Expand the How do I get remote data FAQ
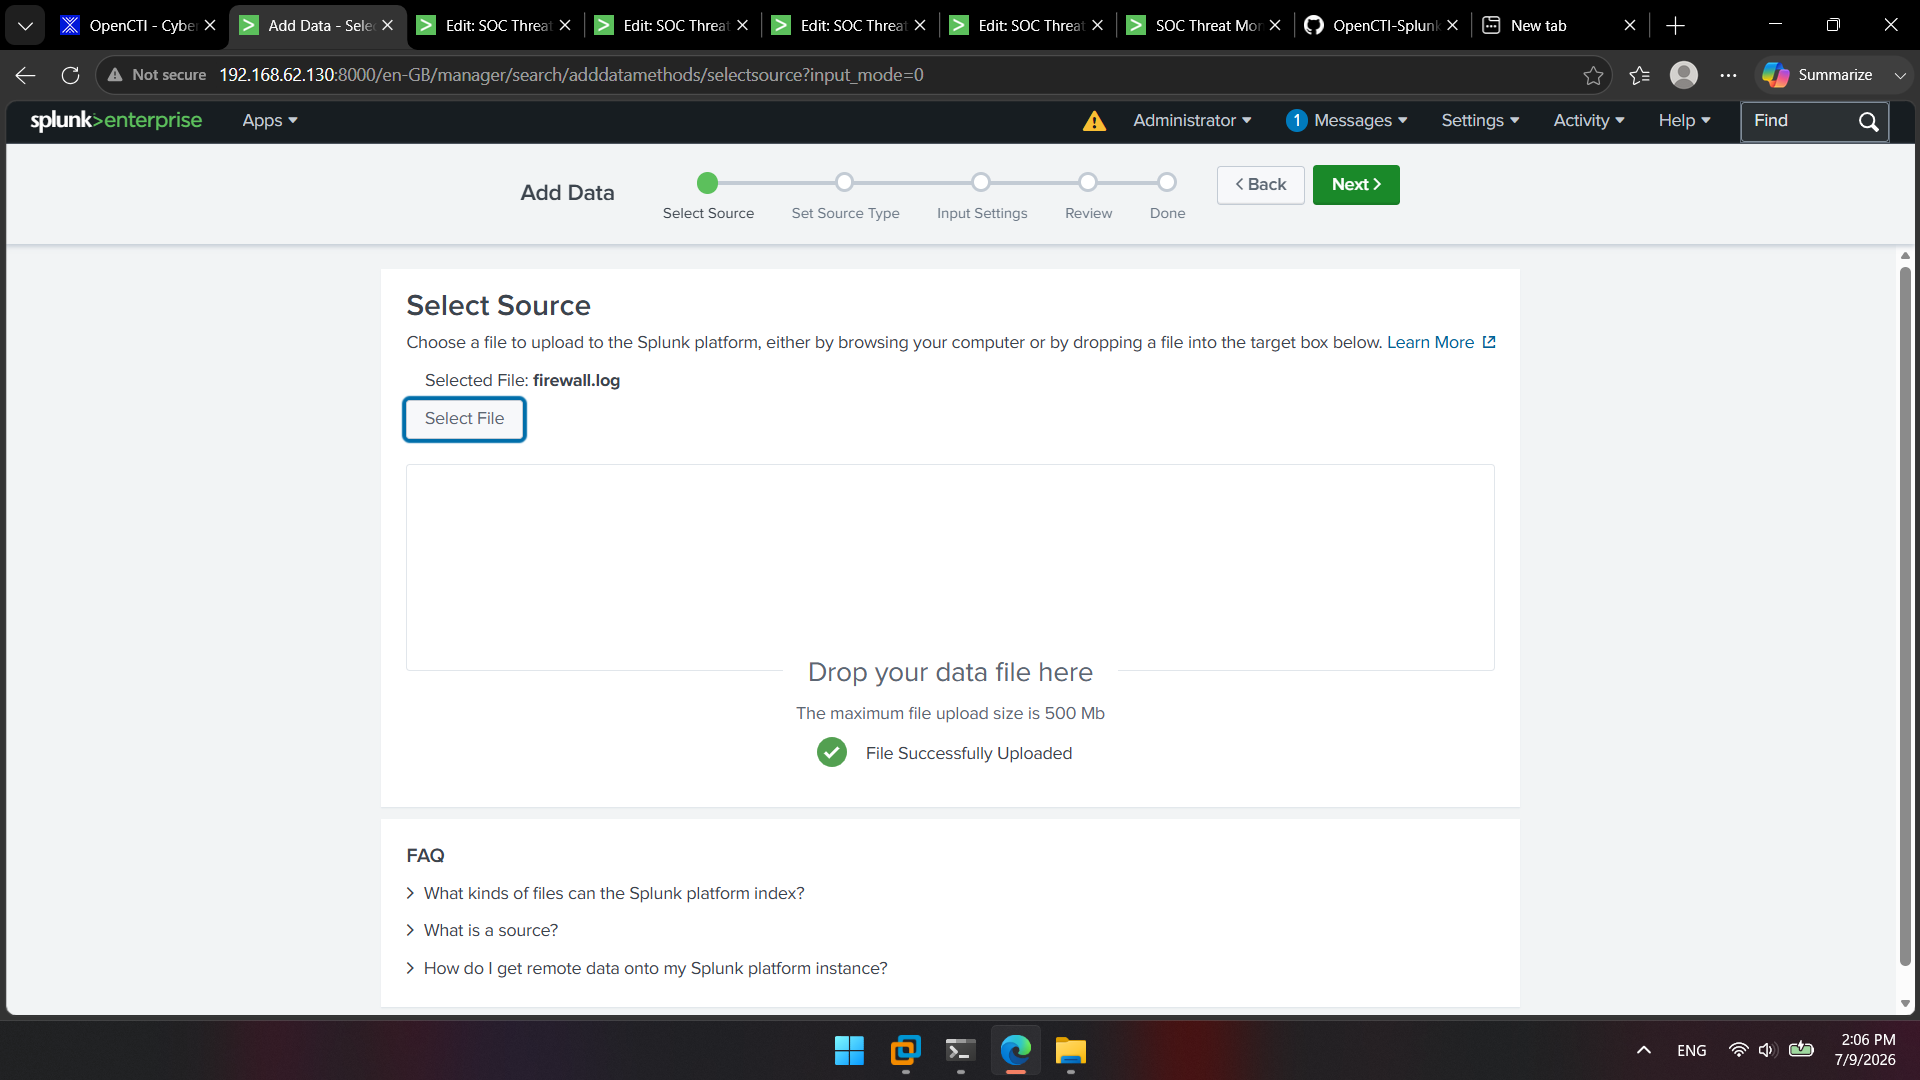Viewport: 1920px width, 1080px height. (647, 968)
